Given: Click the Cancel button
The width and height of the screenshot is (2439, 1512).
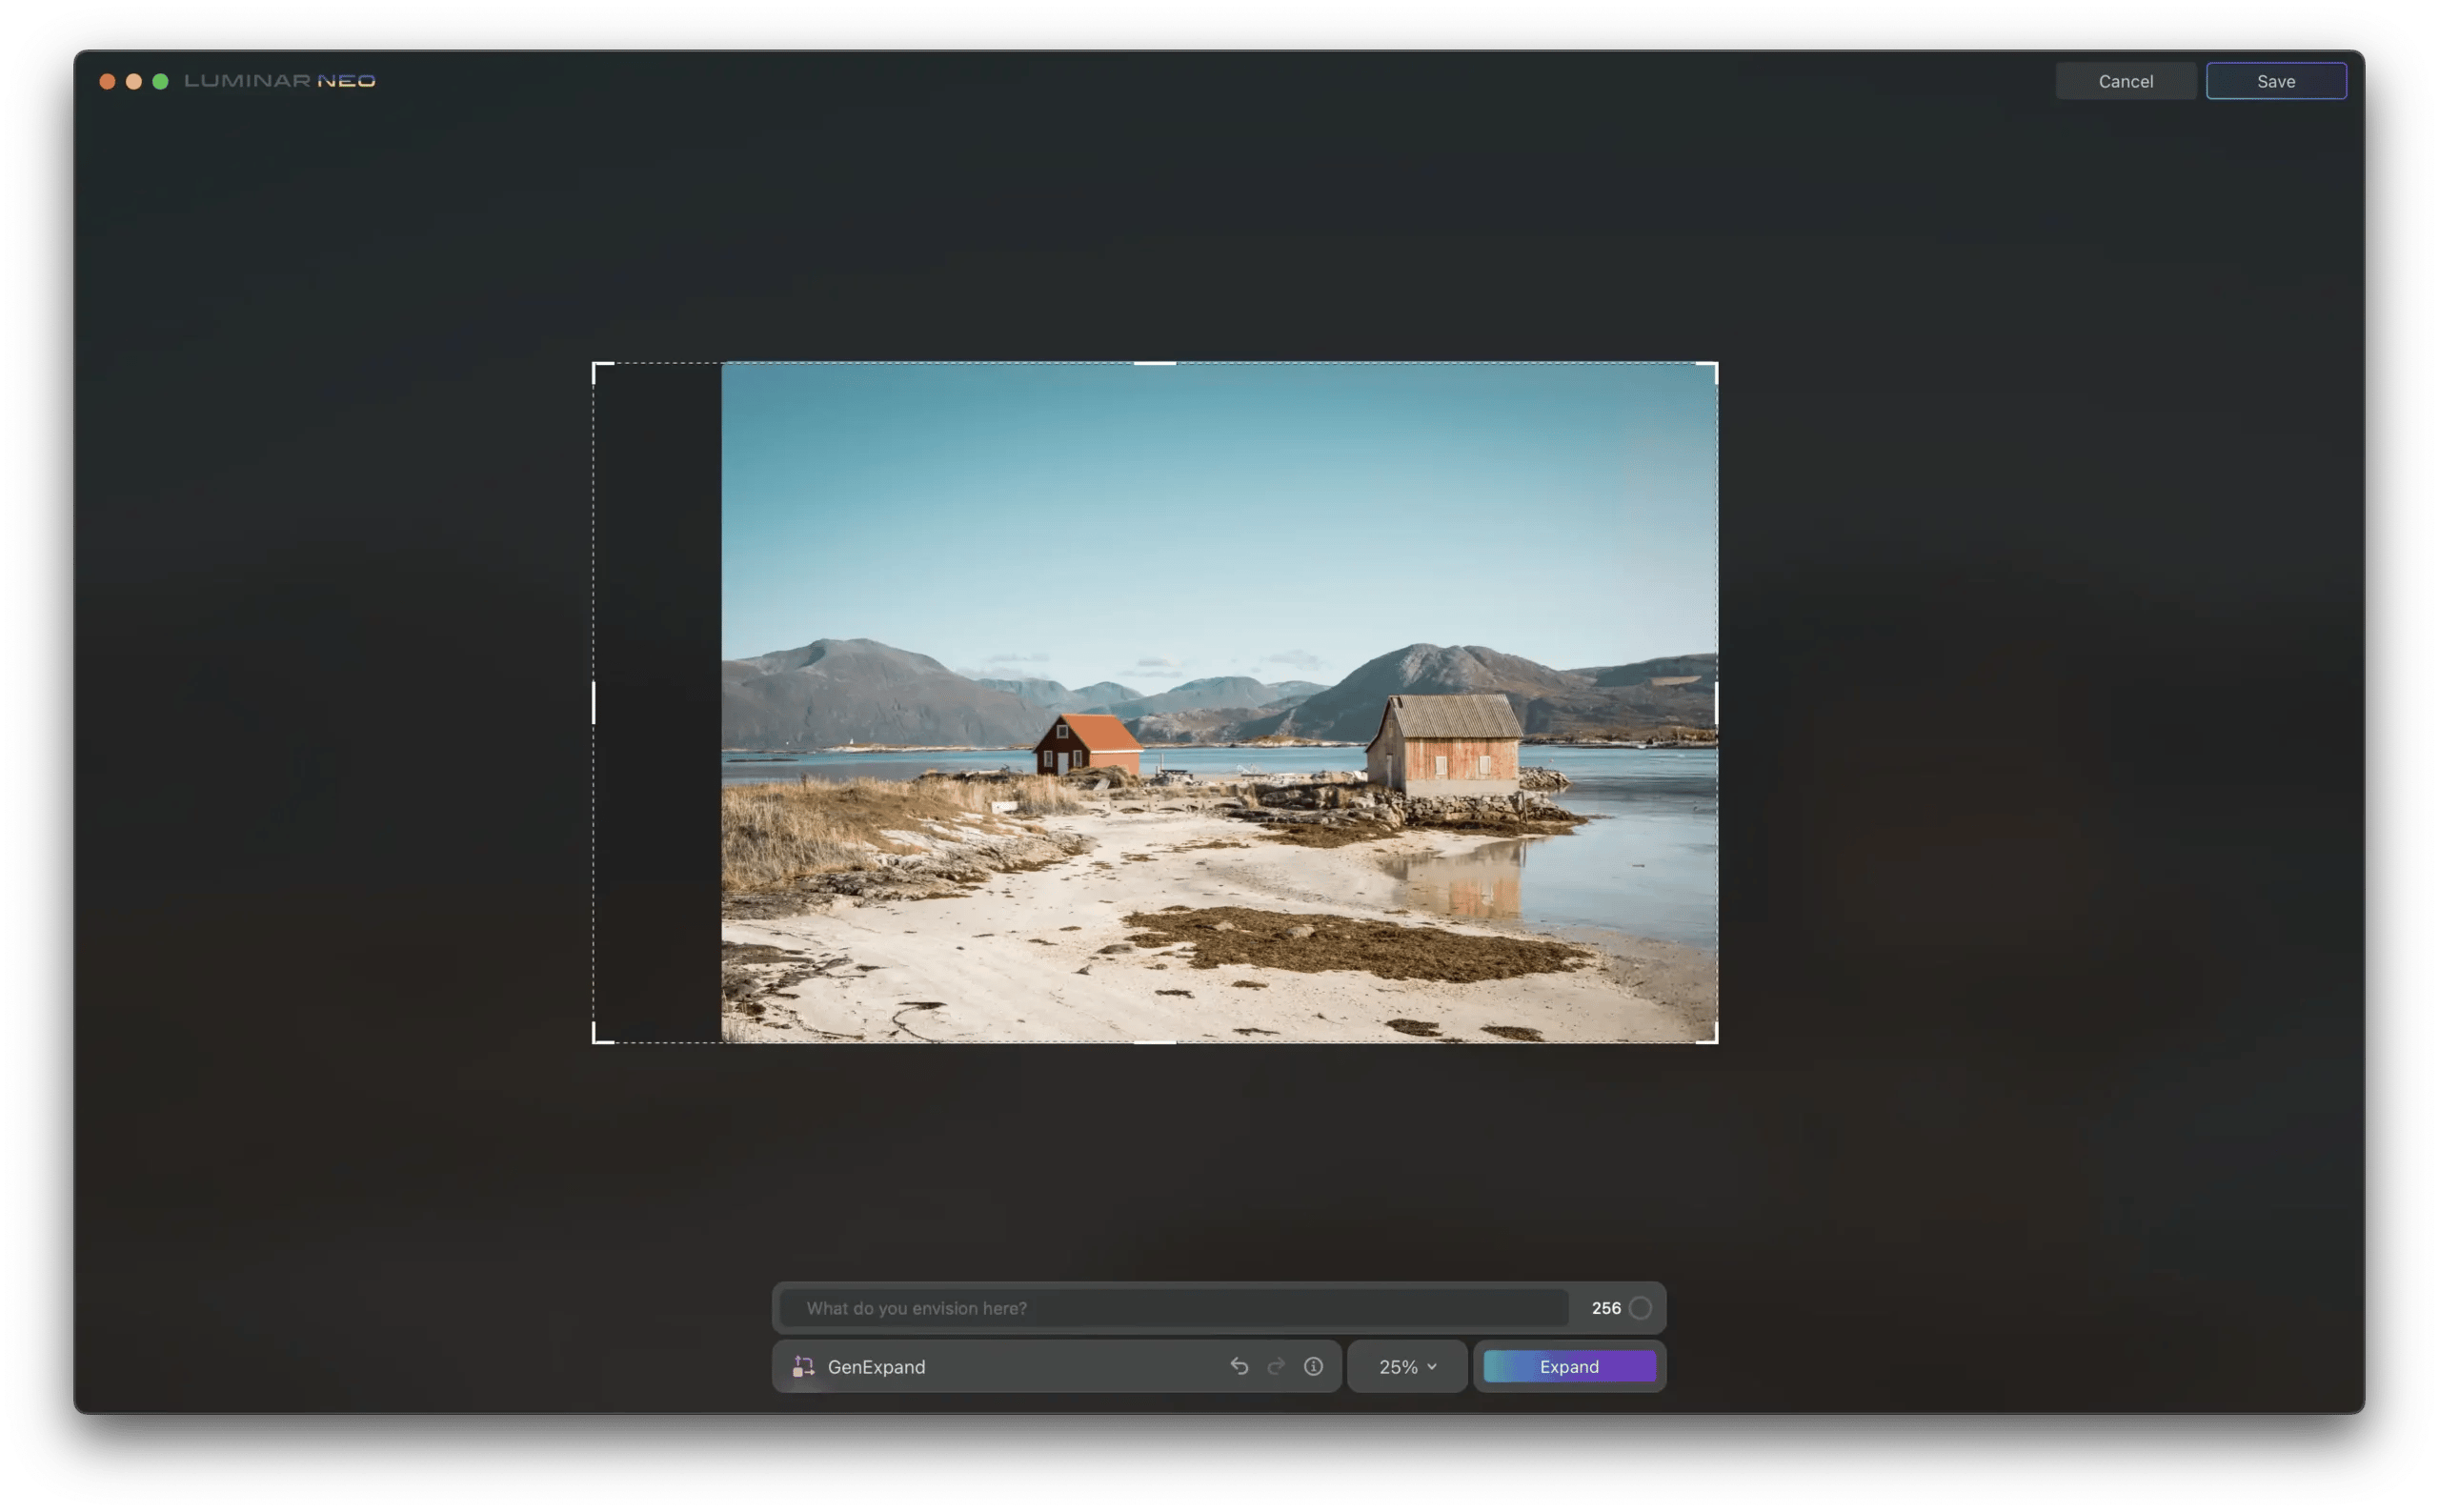Looking at the screenshot, I should coord(2125,81).
